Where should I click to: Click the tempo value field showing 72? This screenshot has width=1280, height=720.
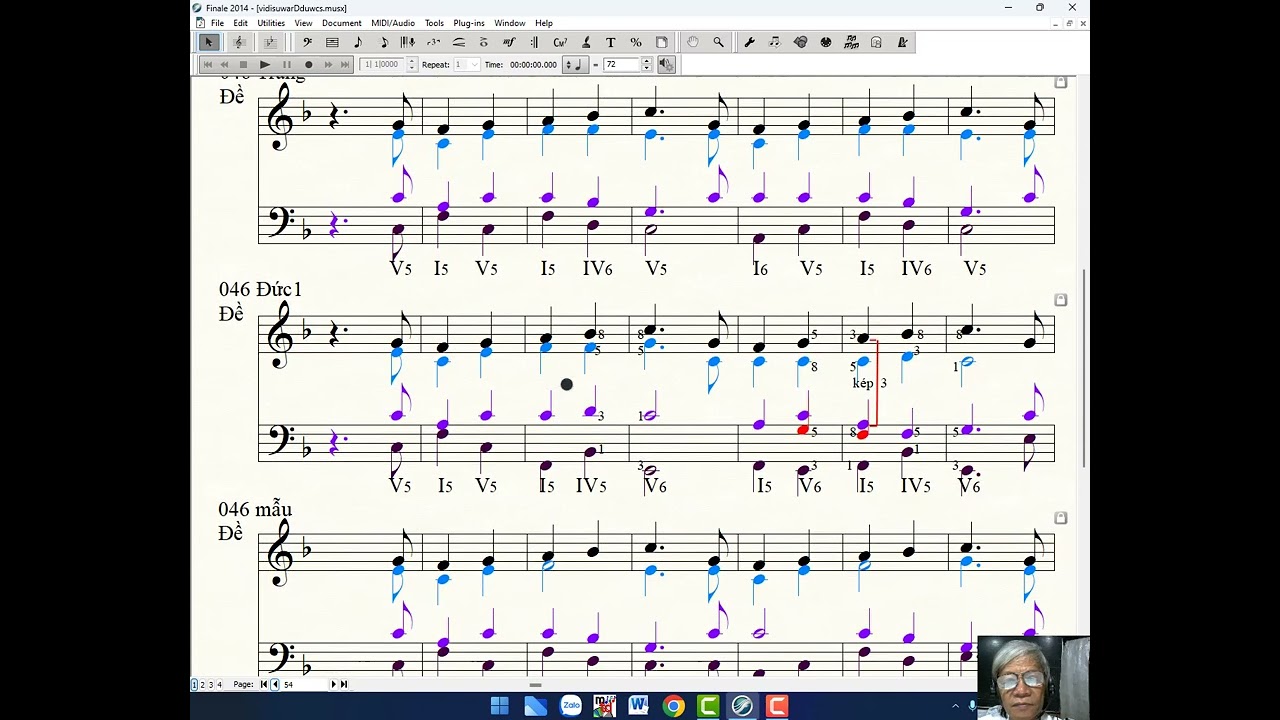point(622,64)
